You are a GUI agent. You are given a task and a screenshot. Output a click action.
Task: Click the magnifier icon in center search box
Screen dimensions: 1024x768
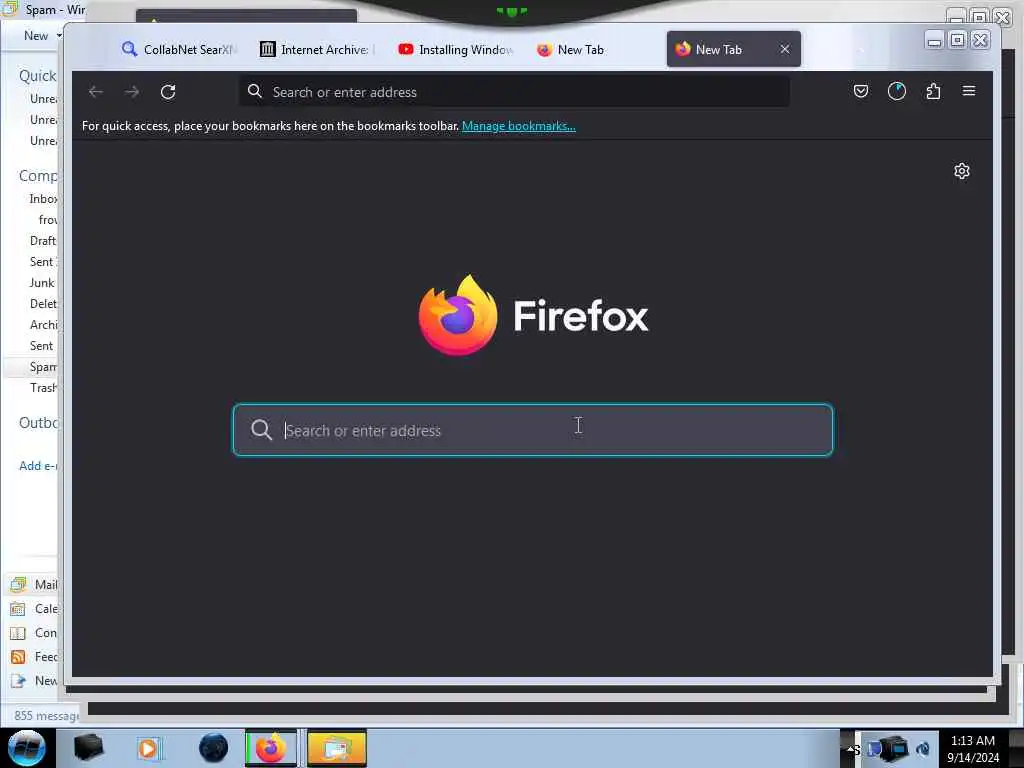point(261,430)
